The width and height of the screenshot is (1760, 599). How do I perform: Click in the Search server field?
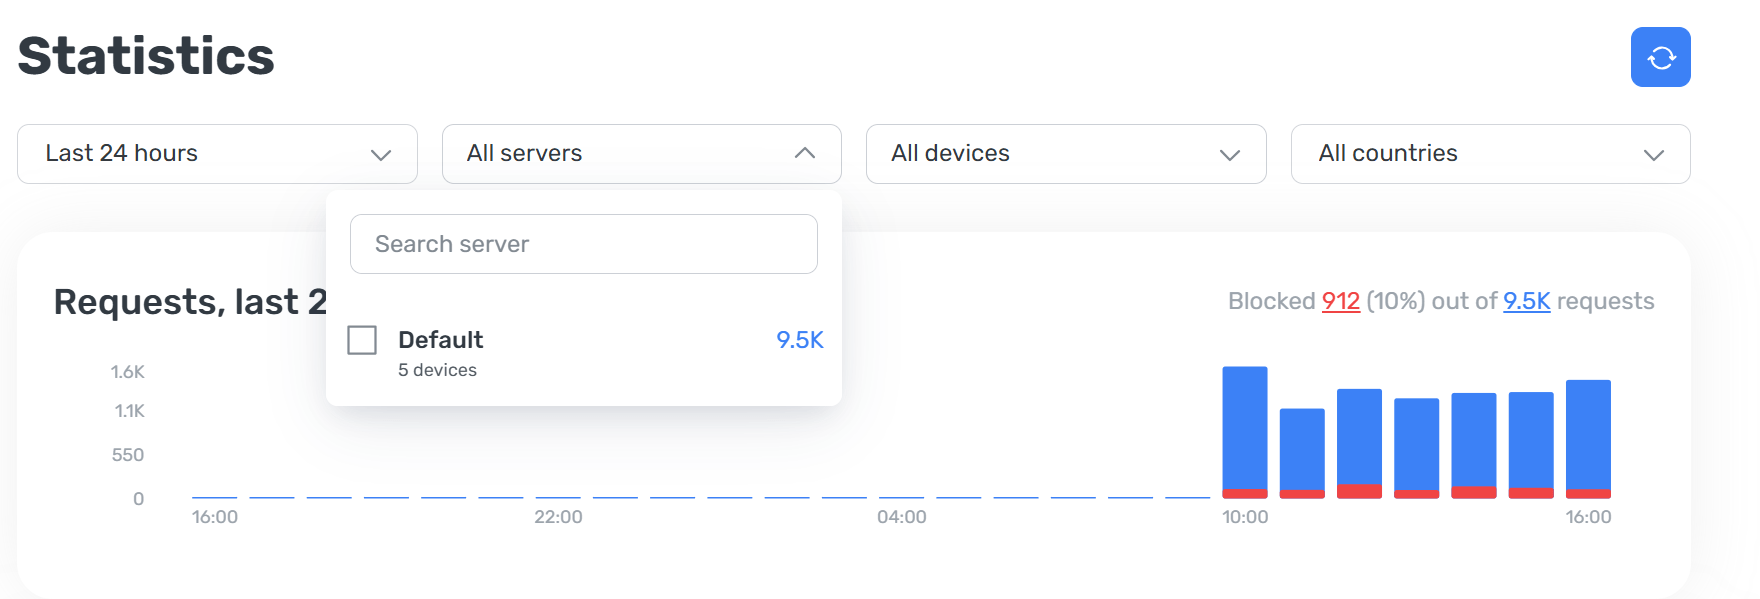pos(584,244)
